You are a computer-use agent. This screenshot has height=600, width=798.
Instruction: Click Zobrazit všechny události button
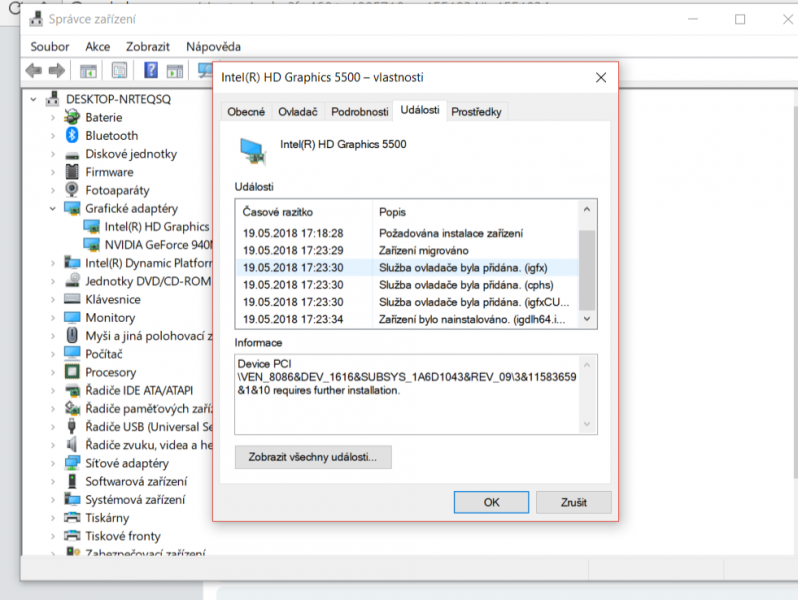point(313,457)
